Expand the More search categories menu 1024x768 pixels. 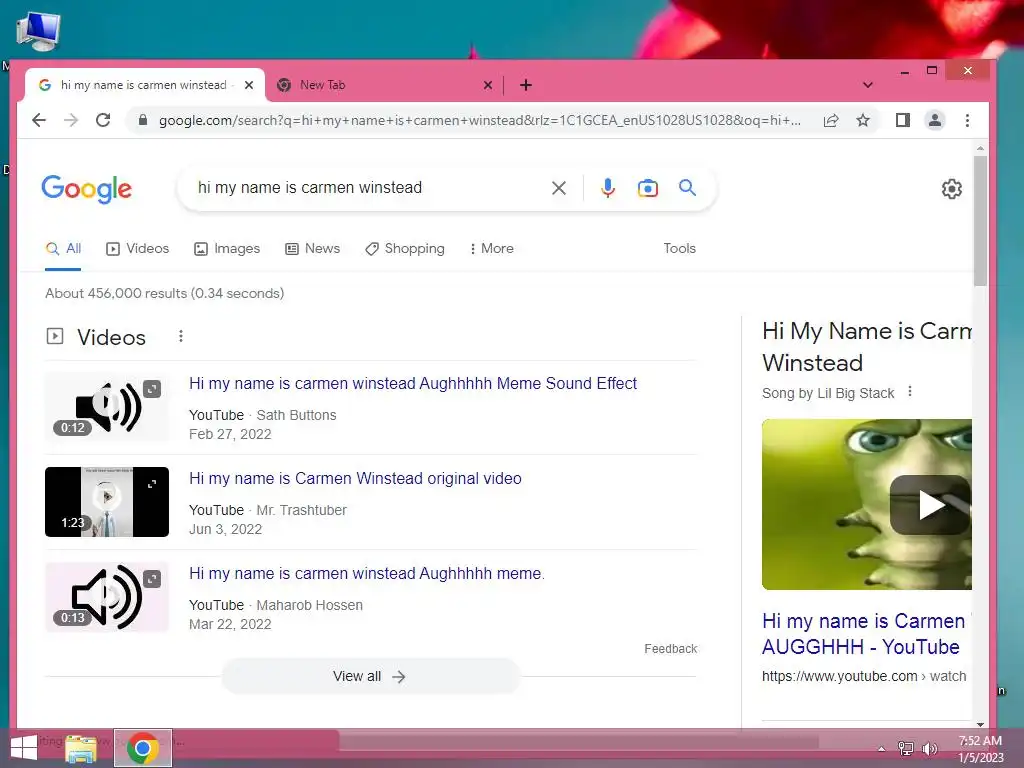492,249
